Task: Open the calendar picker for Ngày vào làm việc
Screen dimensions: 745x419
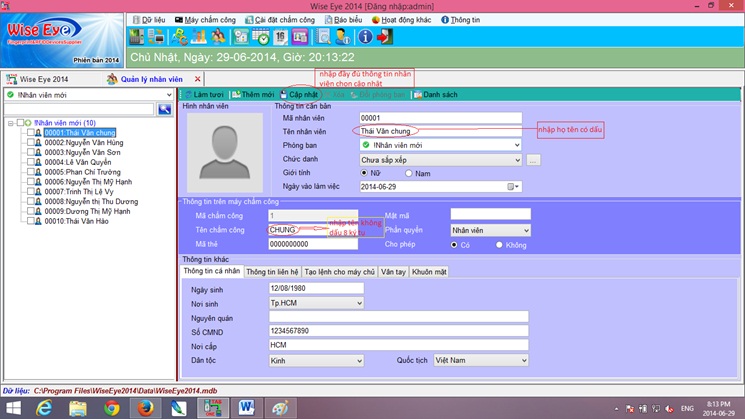Action: [513, 187]
